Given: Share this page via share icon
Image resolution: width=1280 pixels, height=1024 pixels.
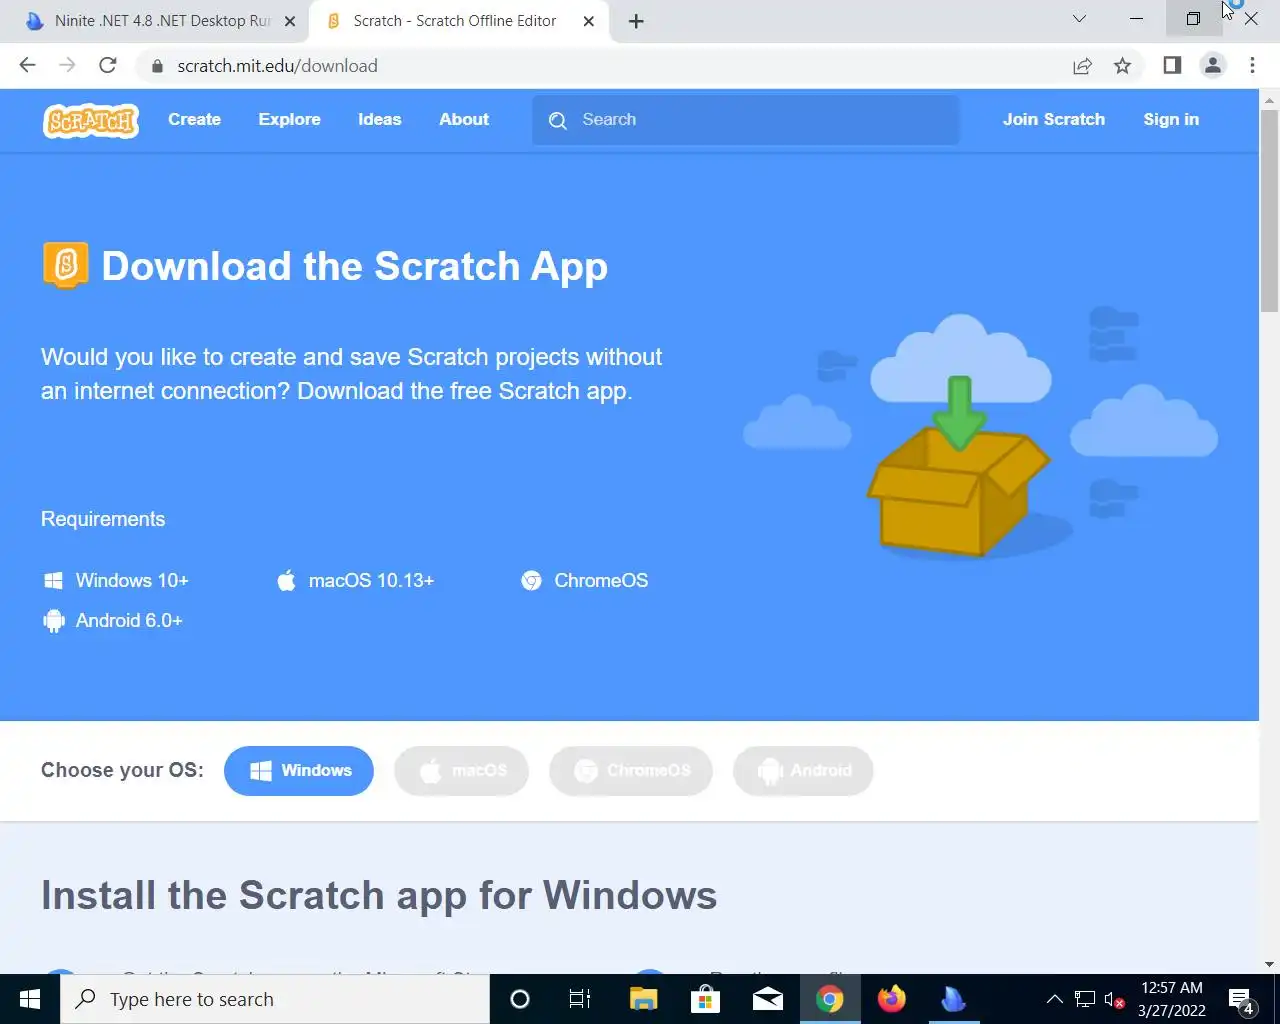Looking at the screenshot, I should 1082,66.
